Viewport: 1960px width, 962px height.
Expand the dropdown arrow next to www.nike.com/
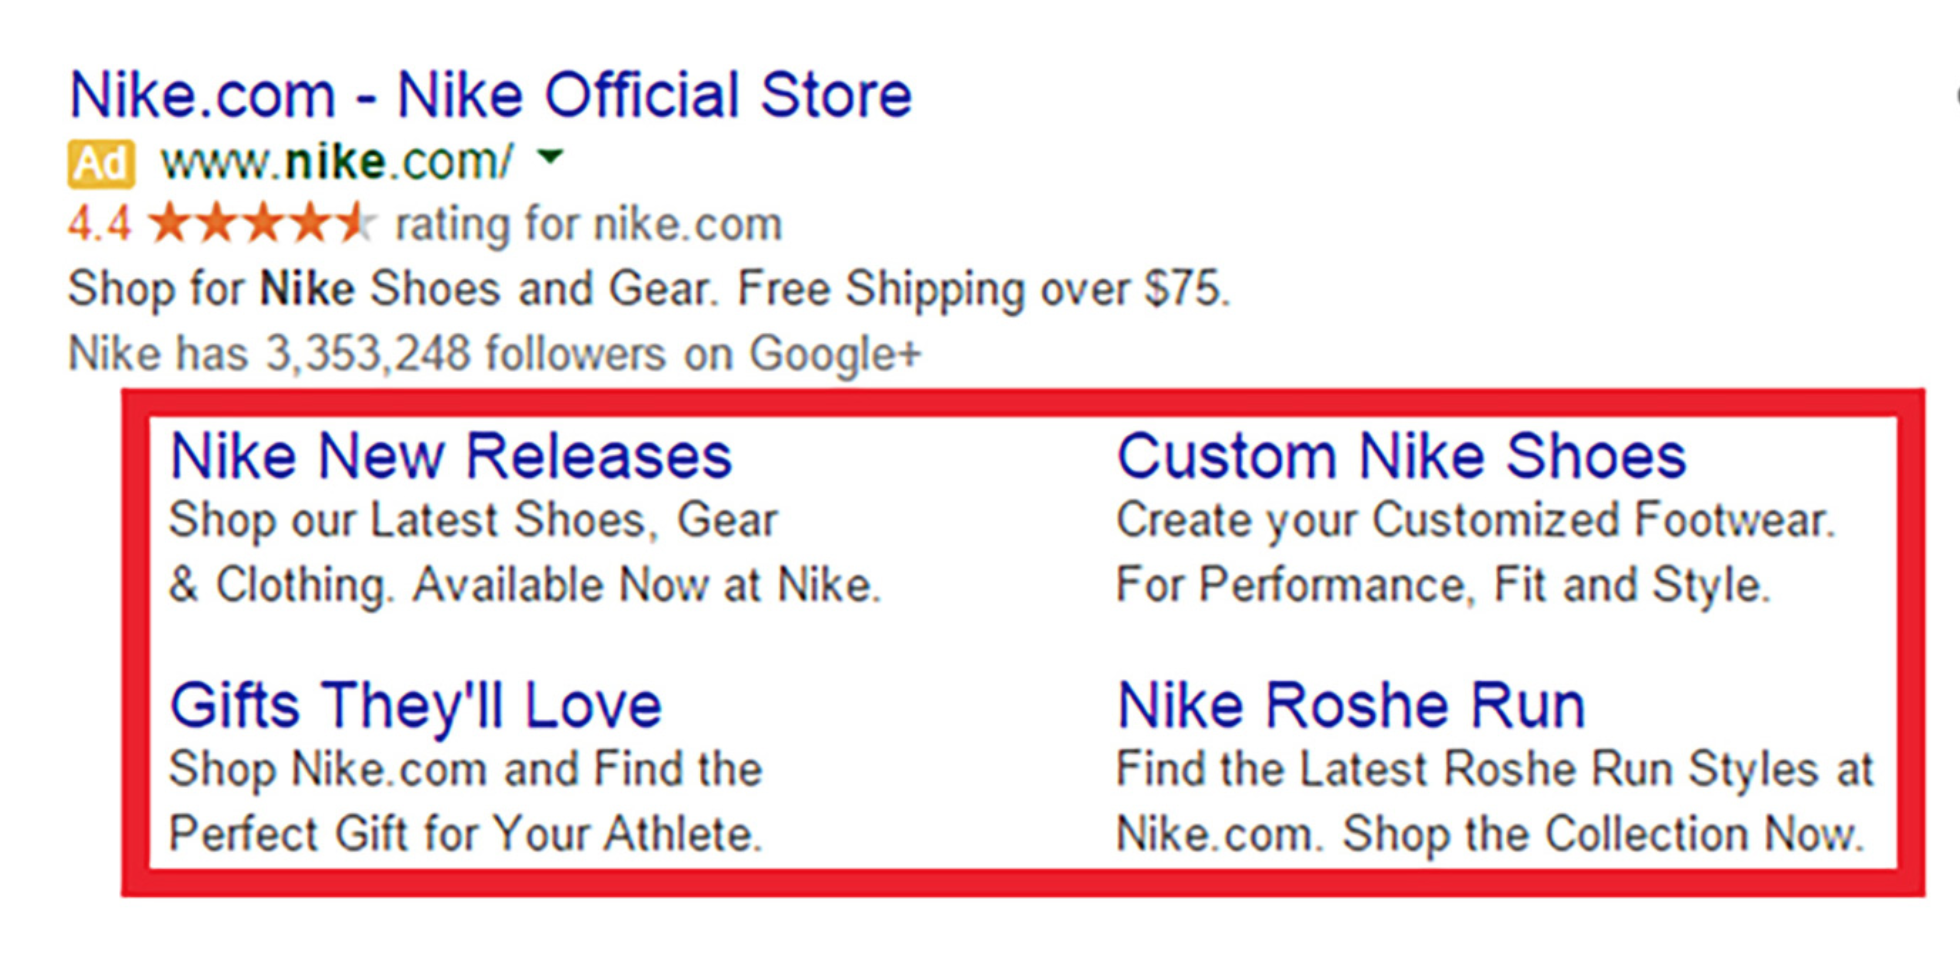pos(551,157)
